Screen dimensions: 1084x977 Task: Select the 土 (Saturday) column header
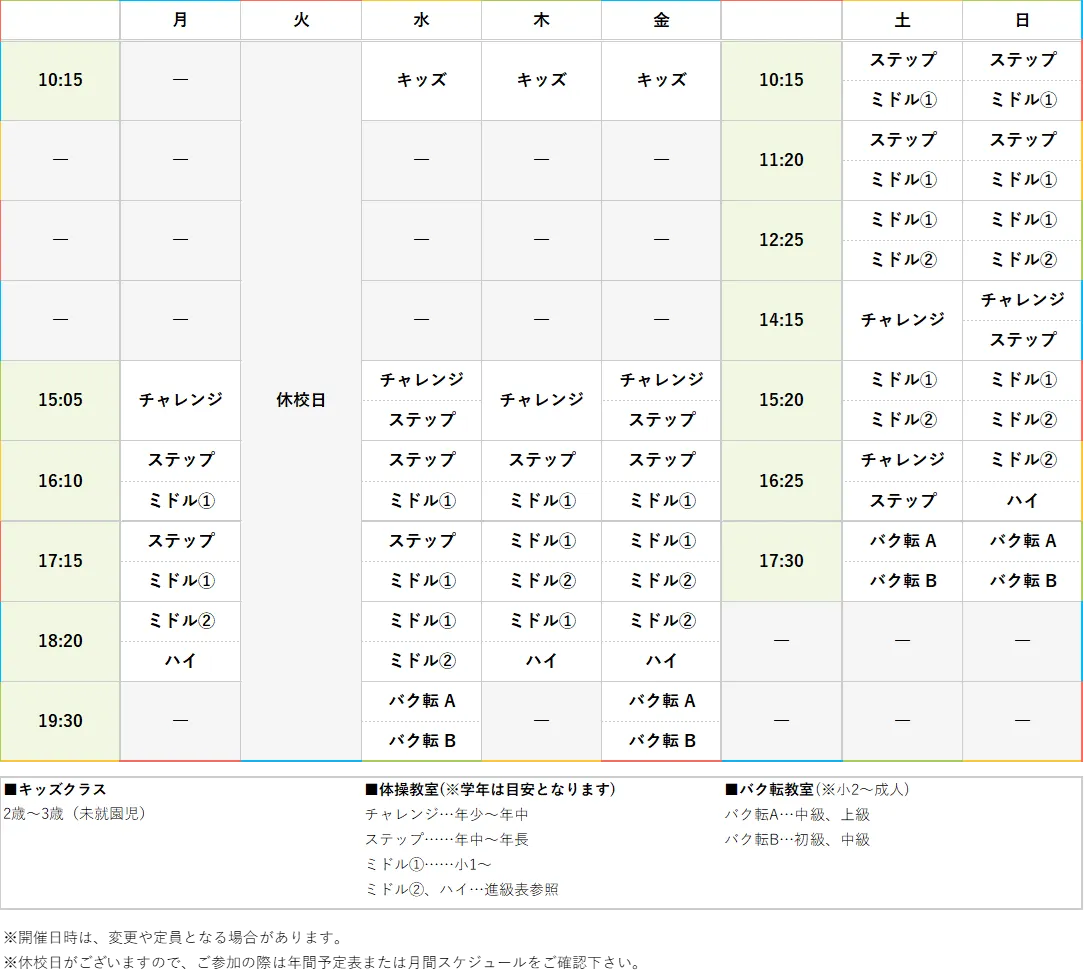point(901,20)
